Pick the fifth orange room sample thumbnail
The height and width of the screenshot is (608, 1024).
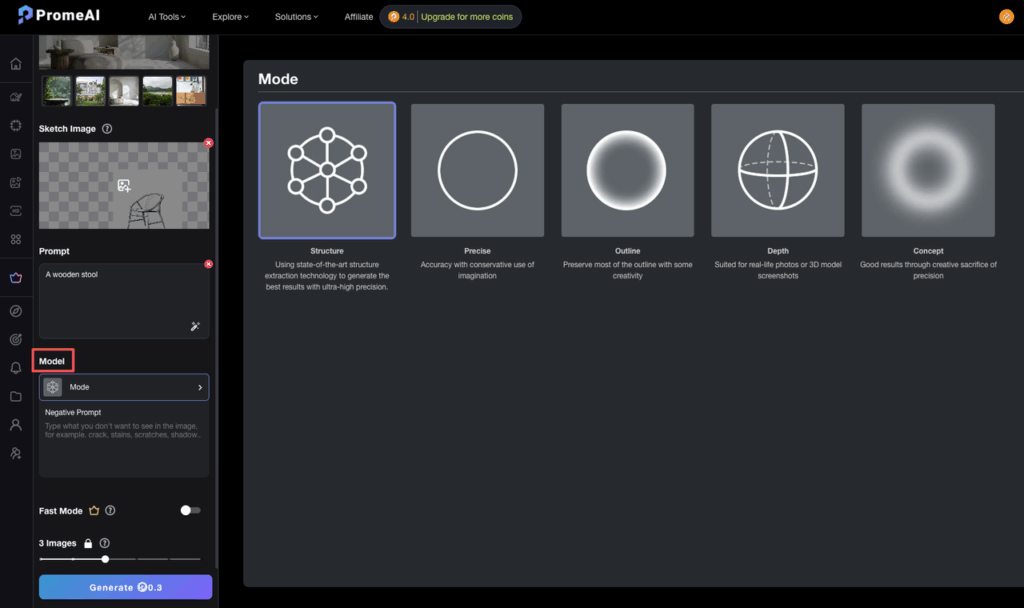tap(191, 91)
